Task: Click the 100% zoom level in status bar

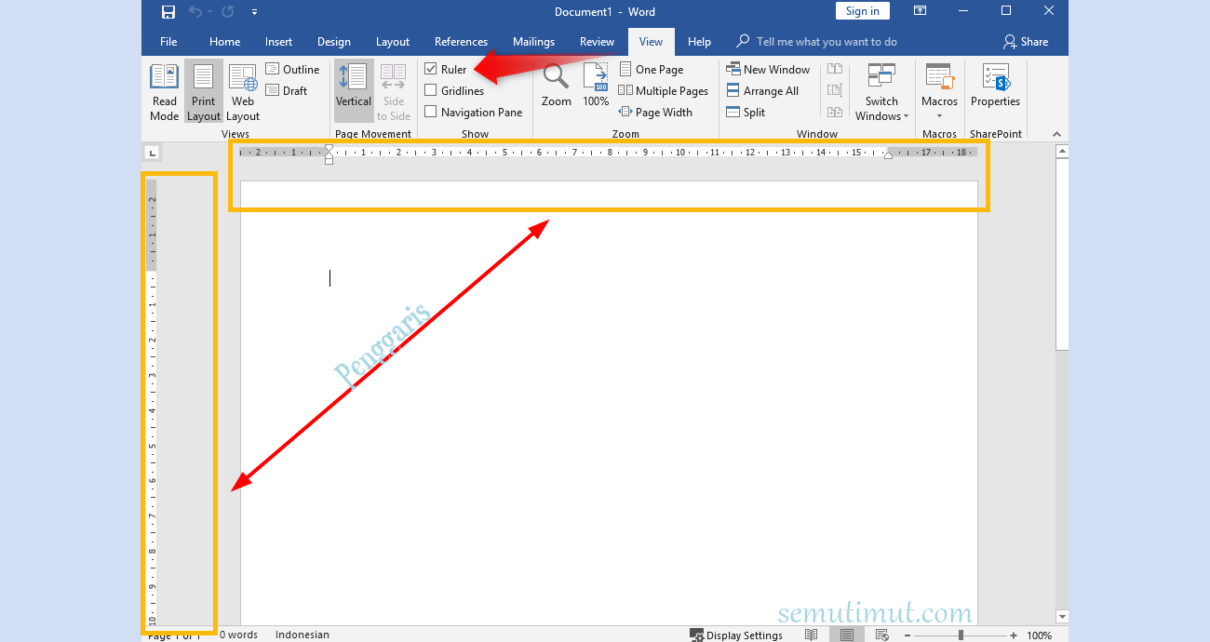Action: pyautogui.click(x=1039, y=635)
